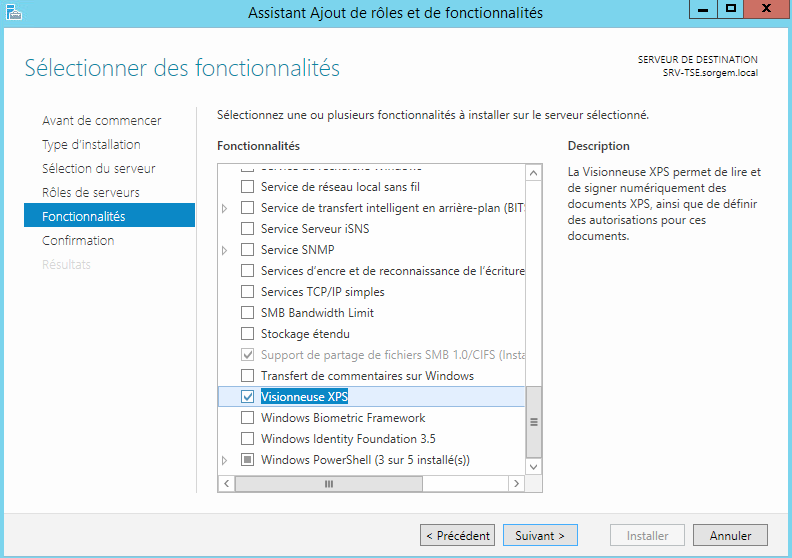Uncheck the Visionneuse XPS checkbox
792x558 pixels.
click(x=248, y=397)
